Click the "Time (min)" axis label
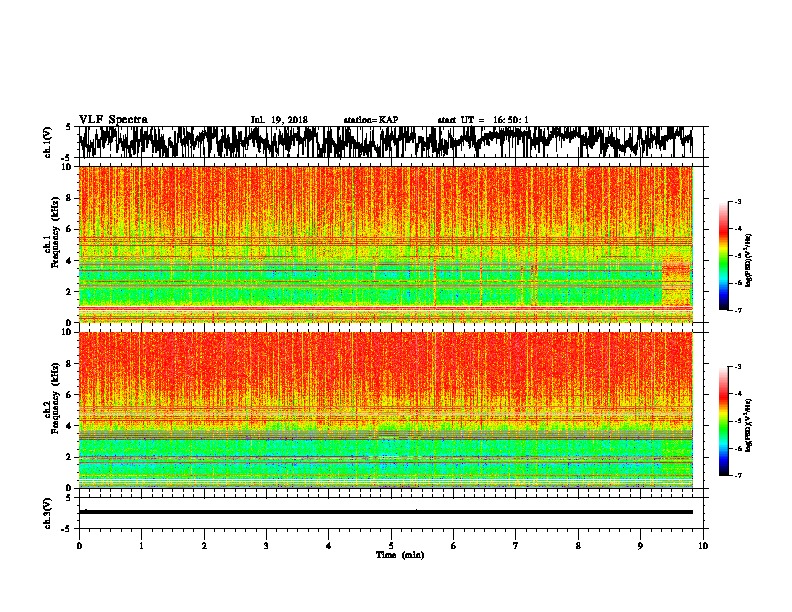 pos(400,555)
